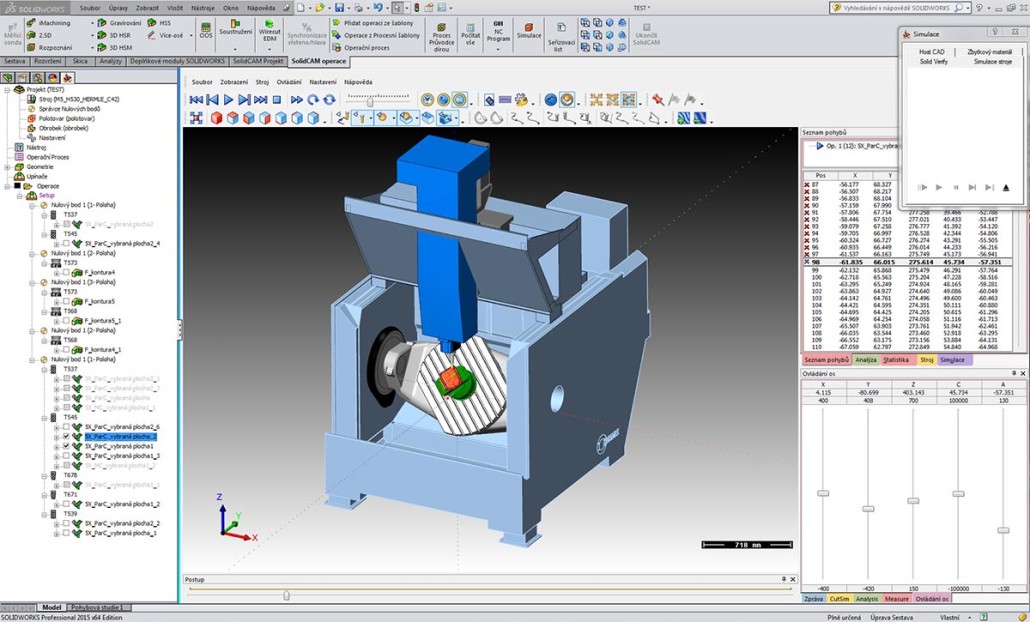Screen dimensions: 1030x622
Task: Click the Simulace ribbon button
Action: 529,30
